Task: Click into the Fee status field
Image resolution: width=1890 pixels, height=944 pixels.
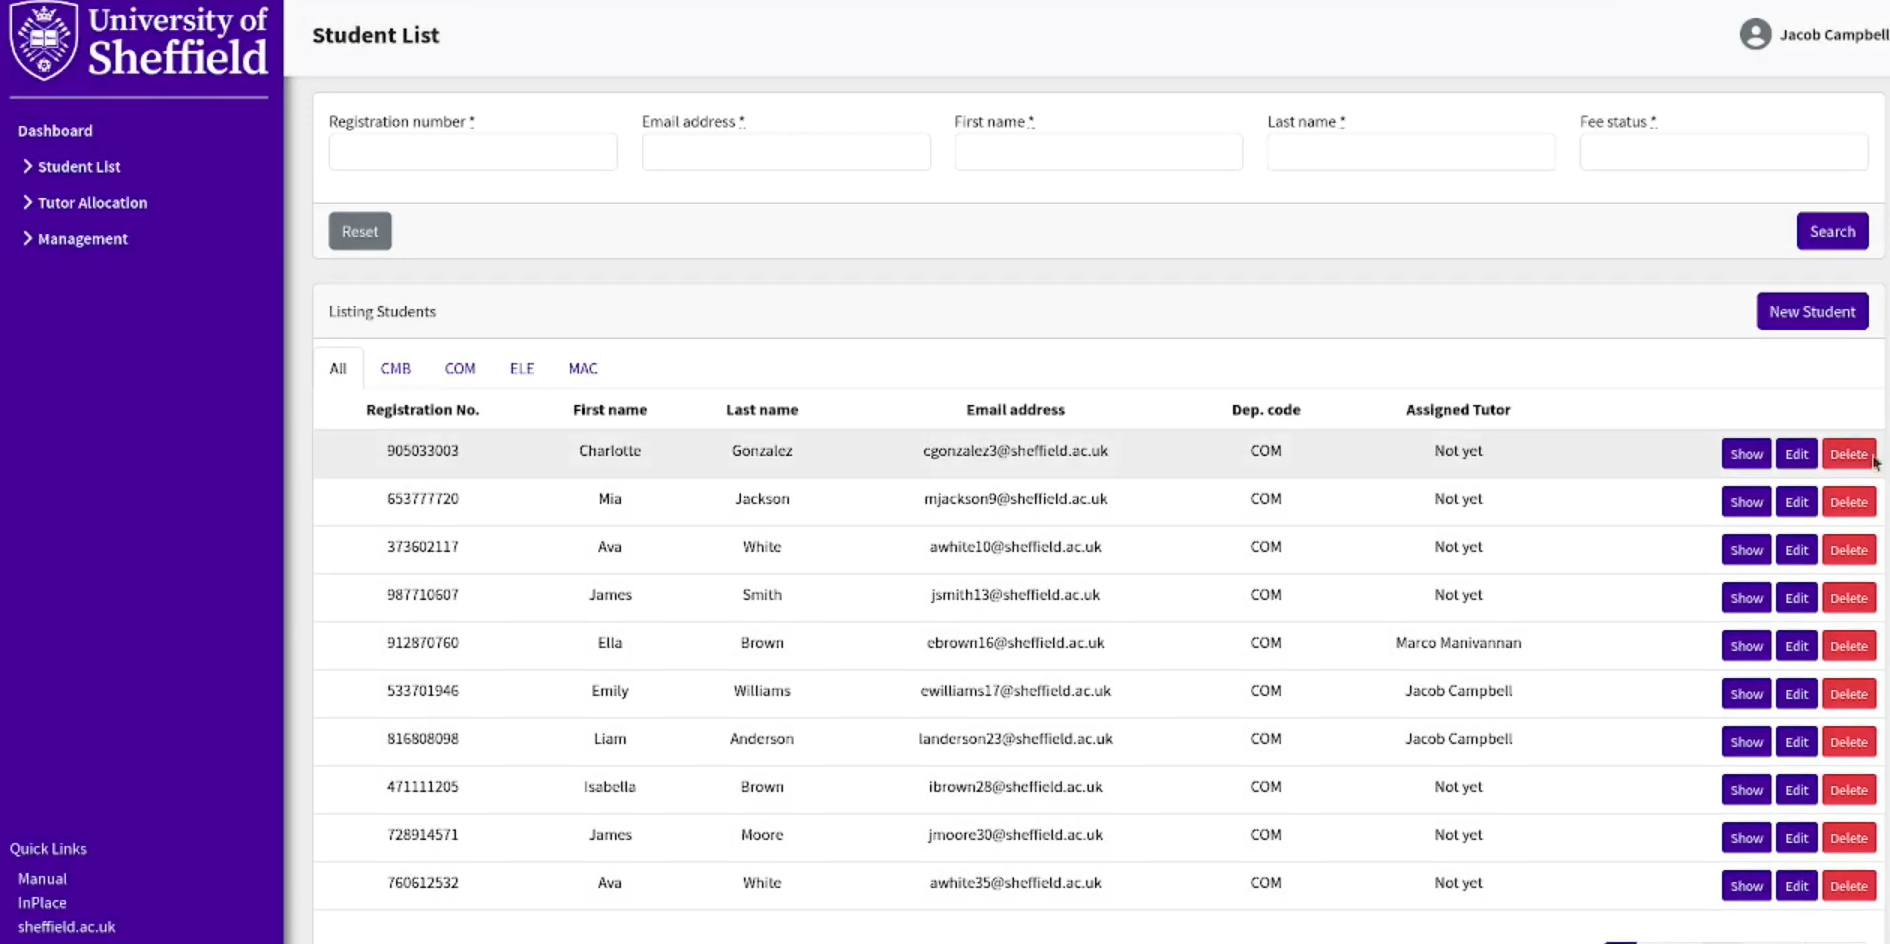Action: click(x=1723, y=153)
